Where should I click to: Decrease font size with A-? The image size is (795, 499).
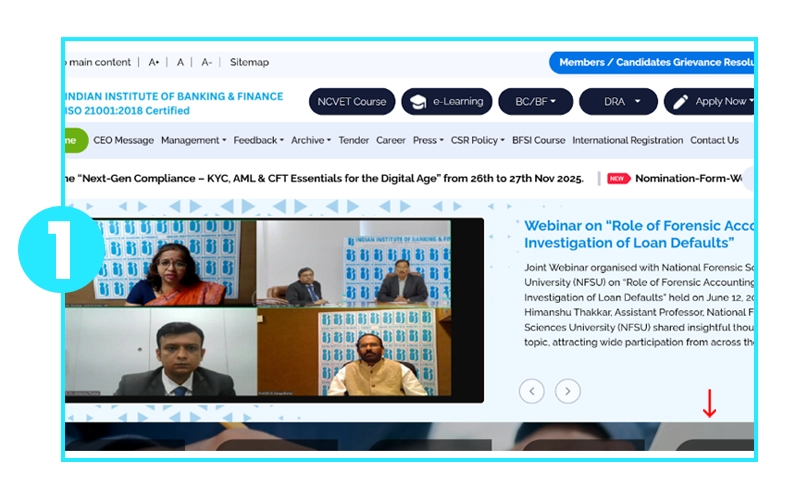tap(206, 62)
